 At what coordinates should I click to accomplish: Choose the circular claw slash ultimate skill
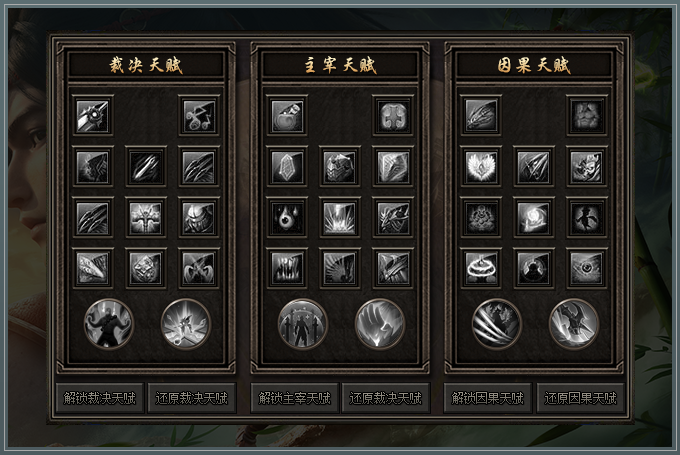pyautogui.click(x=497, y=324)
